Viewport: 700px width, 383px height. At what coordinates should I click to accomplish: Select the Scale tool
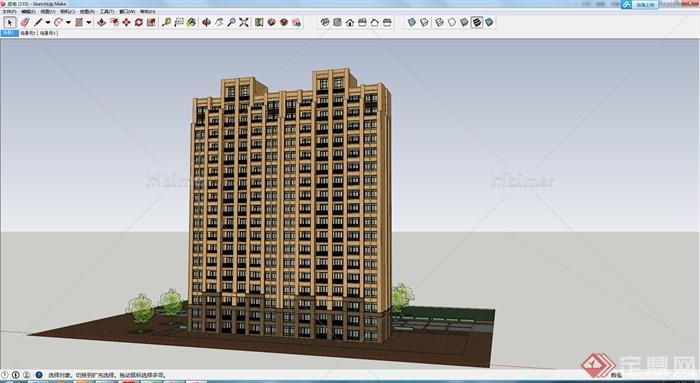(151, 22)
